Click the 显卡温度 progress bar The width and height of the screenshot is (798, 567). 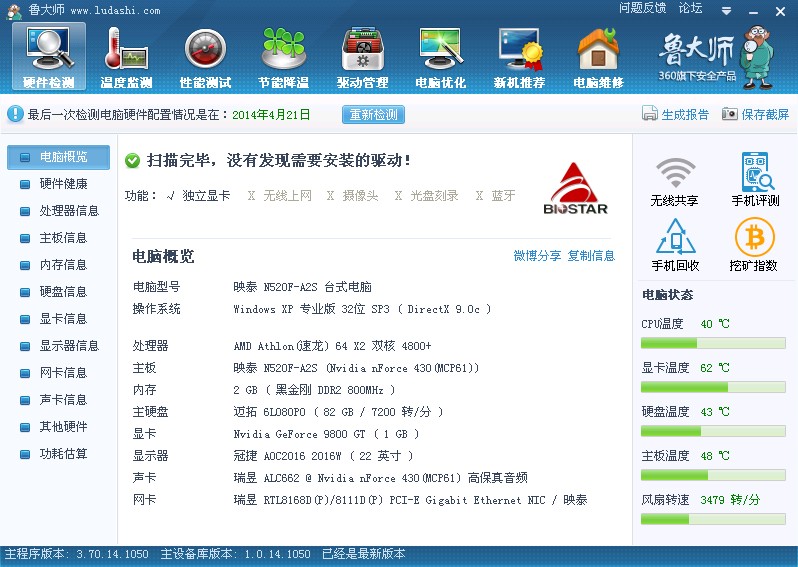[713, 387]
